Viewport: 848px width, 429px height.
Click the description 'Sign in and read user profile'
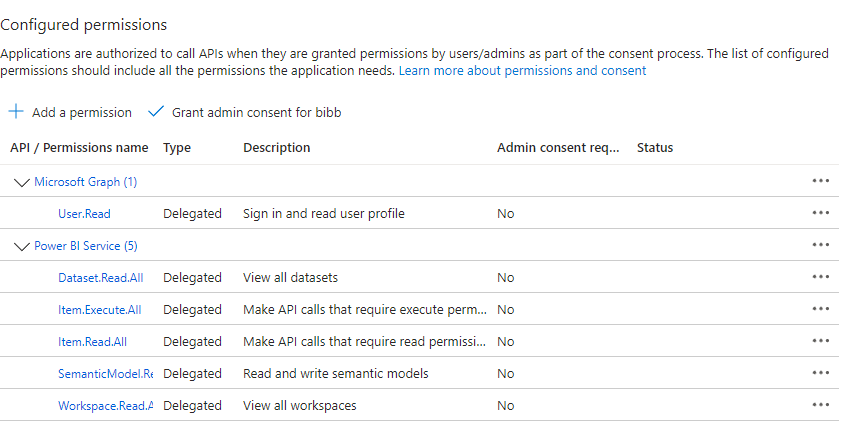point(323,214)
